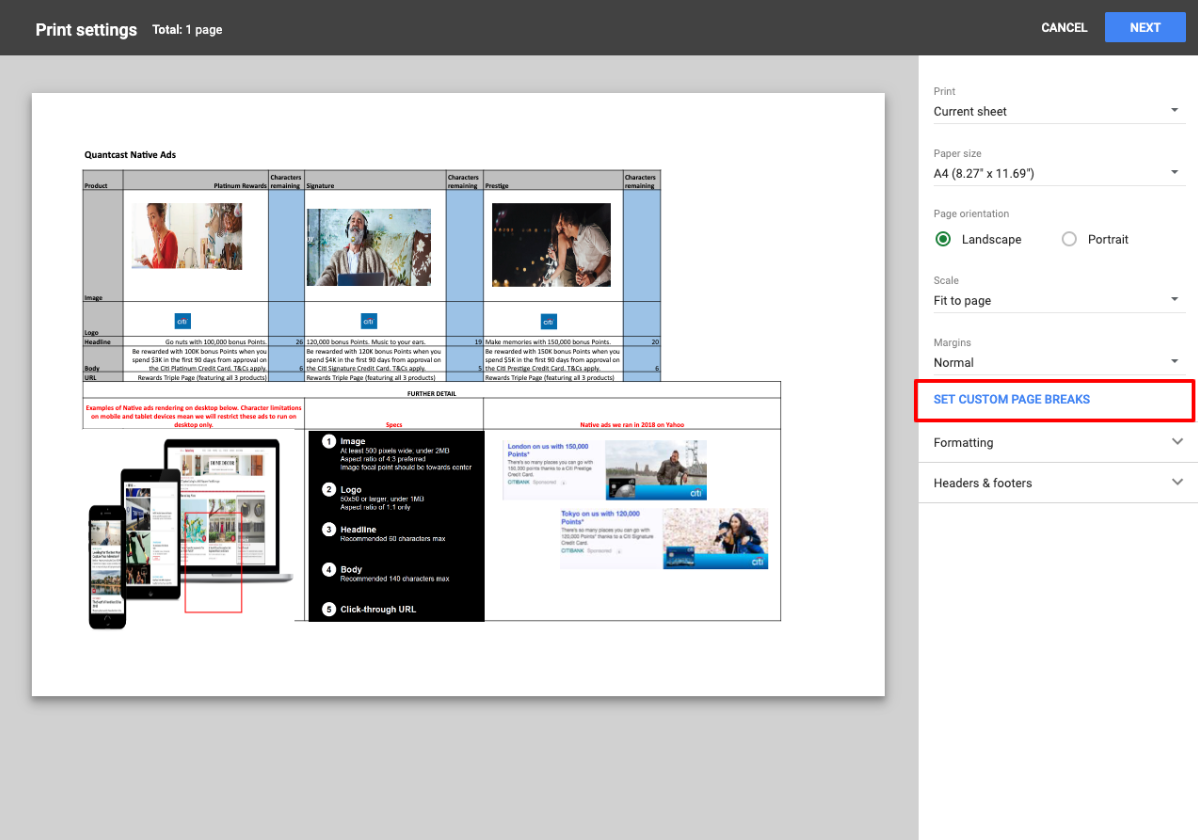Click the Platinum Rewards ad image in preview
The height and width of the screenshot is (840, 1198).
tap(187, 236)
